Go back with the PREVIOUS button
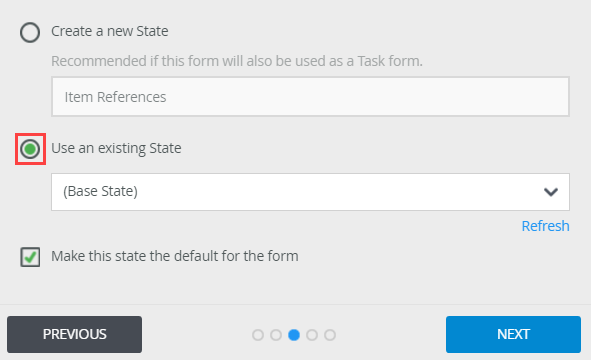The image size is (591, 360). tap(75, 334)
